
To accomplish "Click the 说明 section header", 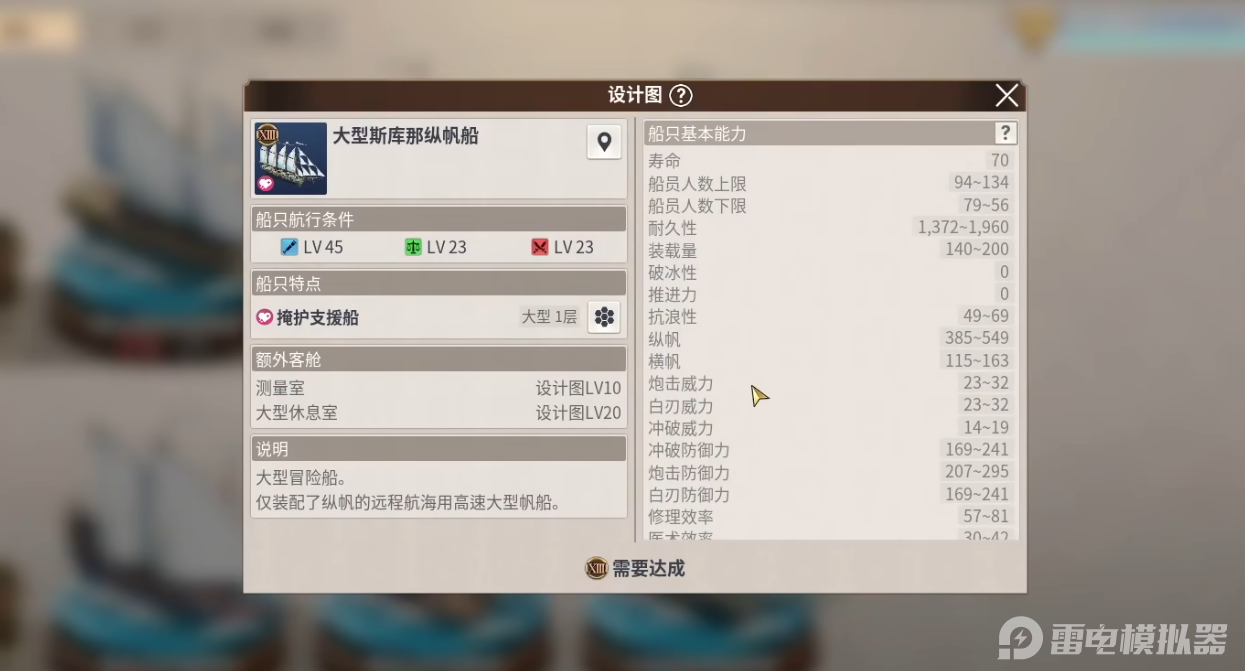I will tap(438, 449).
